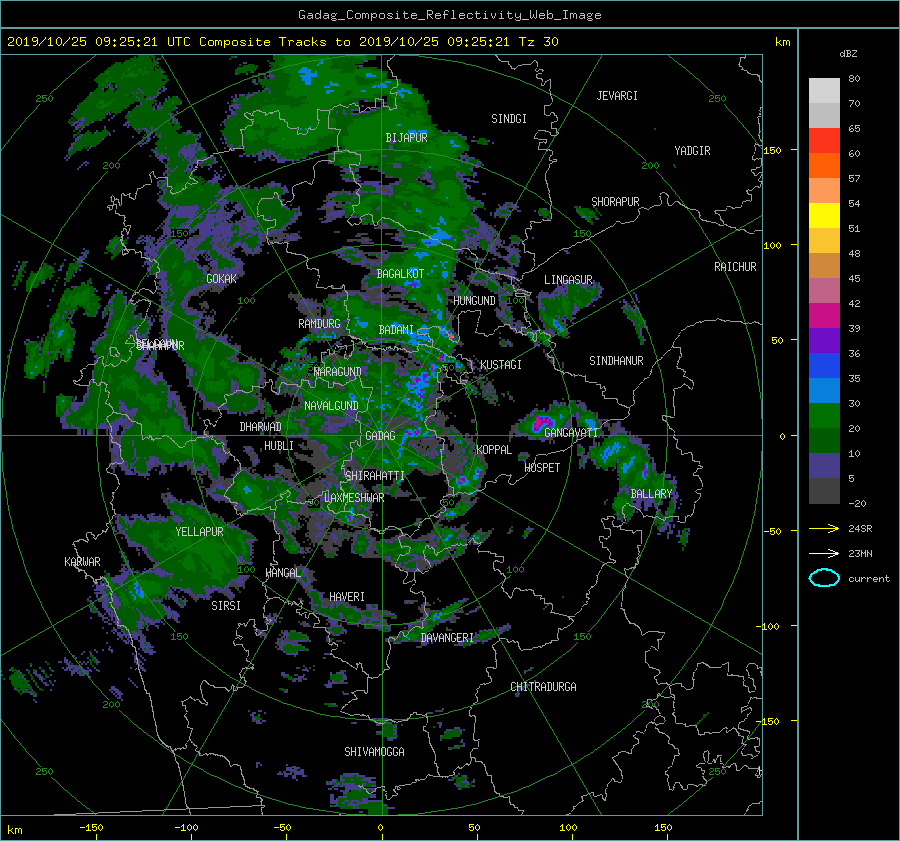900x841 pixels.
Task: Click the 'GOKAK' city label
Action: click(x=221, y=279)
